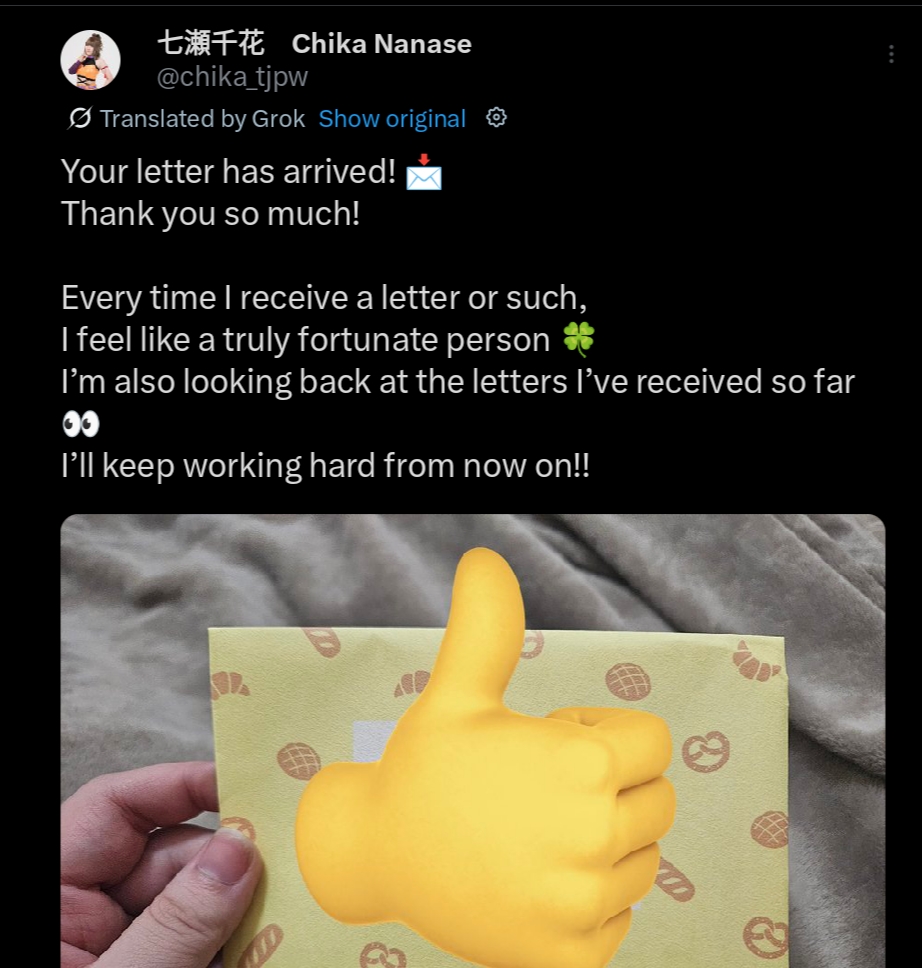
Task: Open the attached envelope photo
Action: [473, 741]
